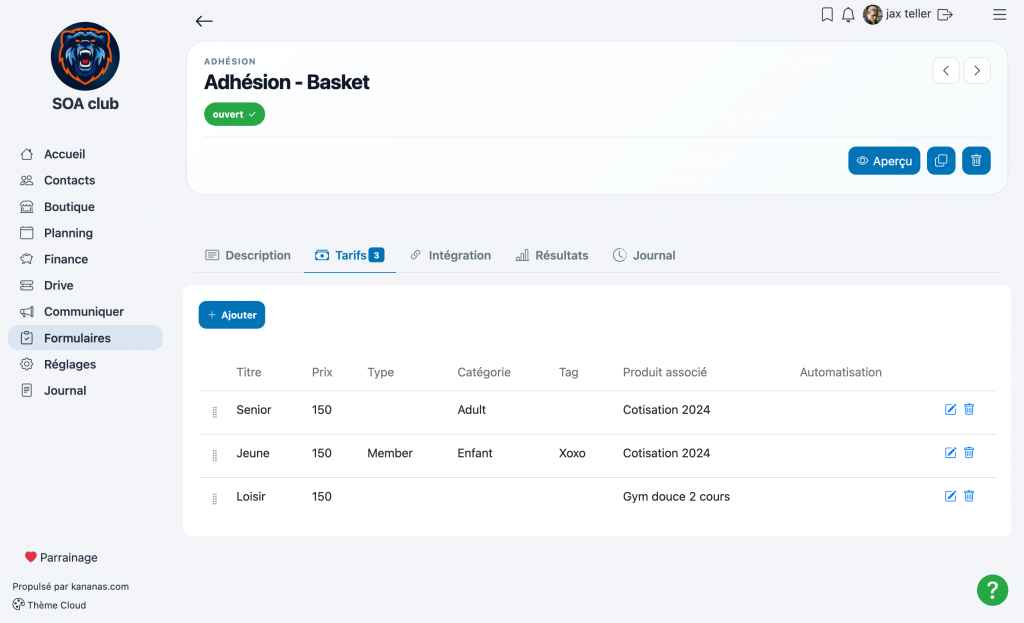Image resolution: width=1024 pixels, height=623 pixels.
Task: Go to previous form with left chevron
Action: 946,71
